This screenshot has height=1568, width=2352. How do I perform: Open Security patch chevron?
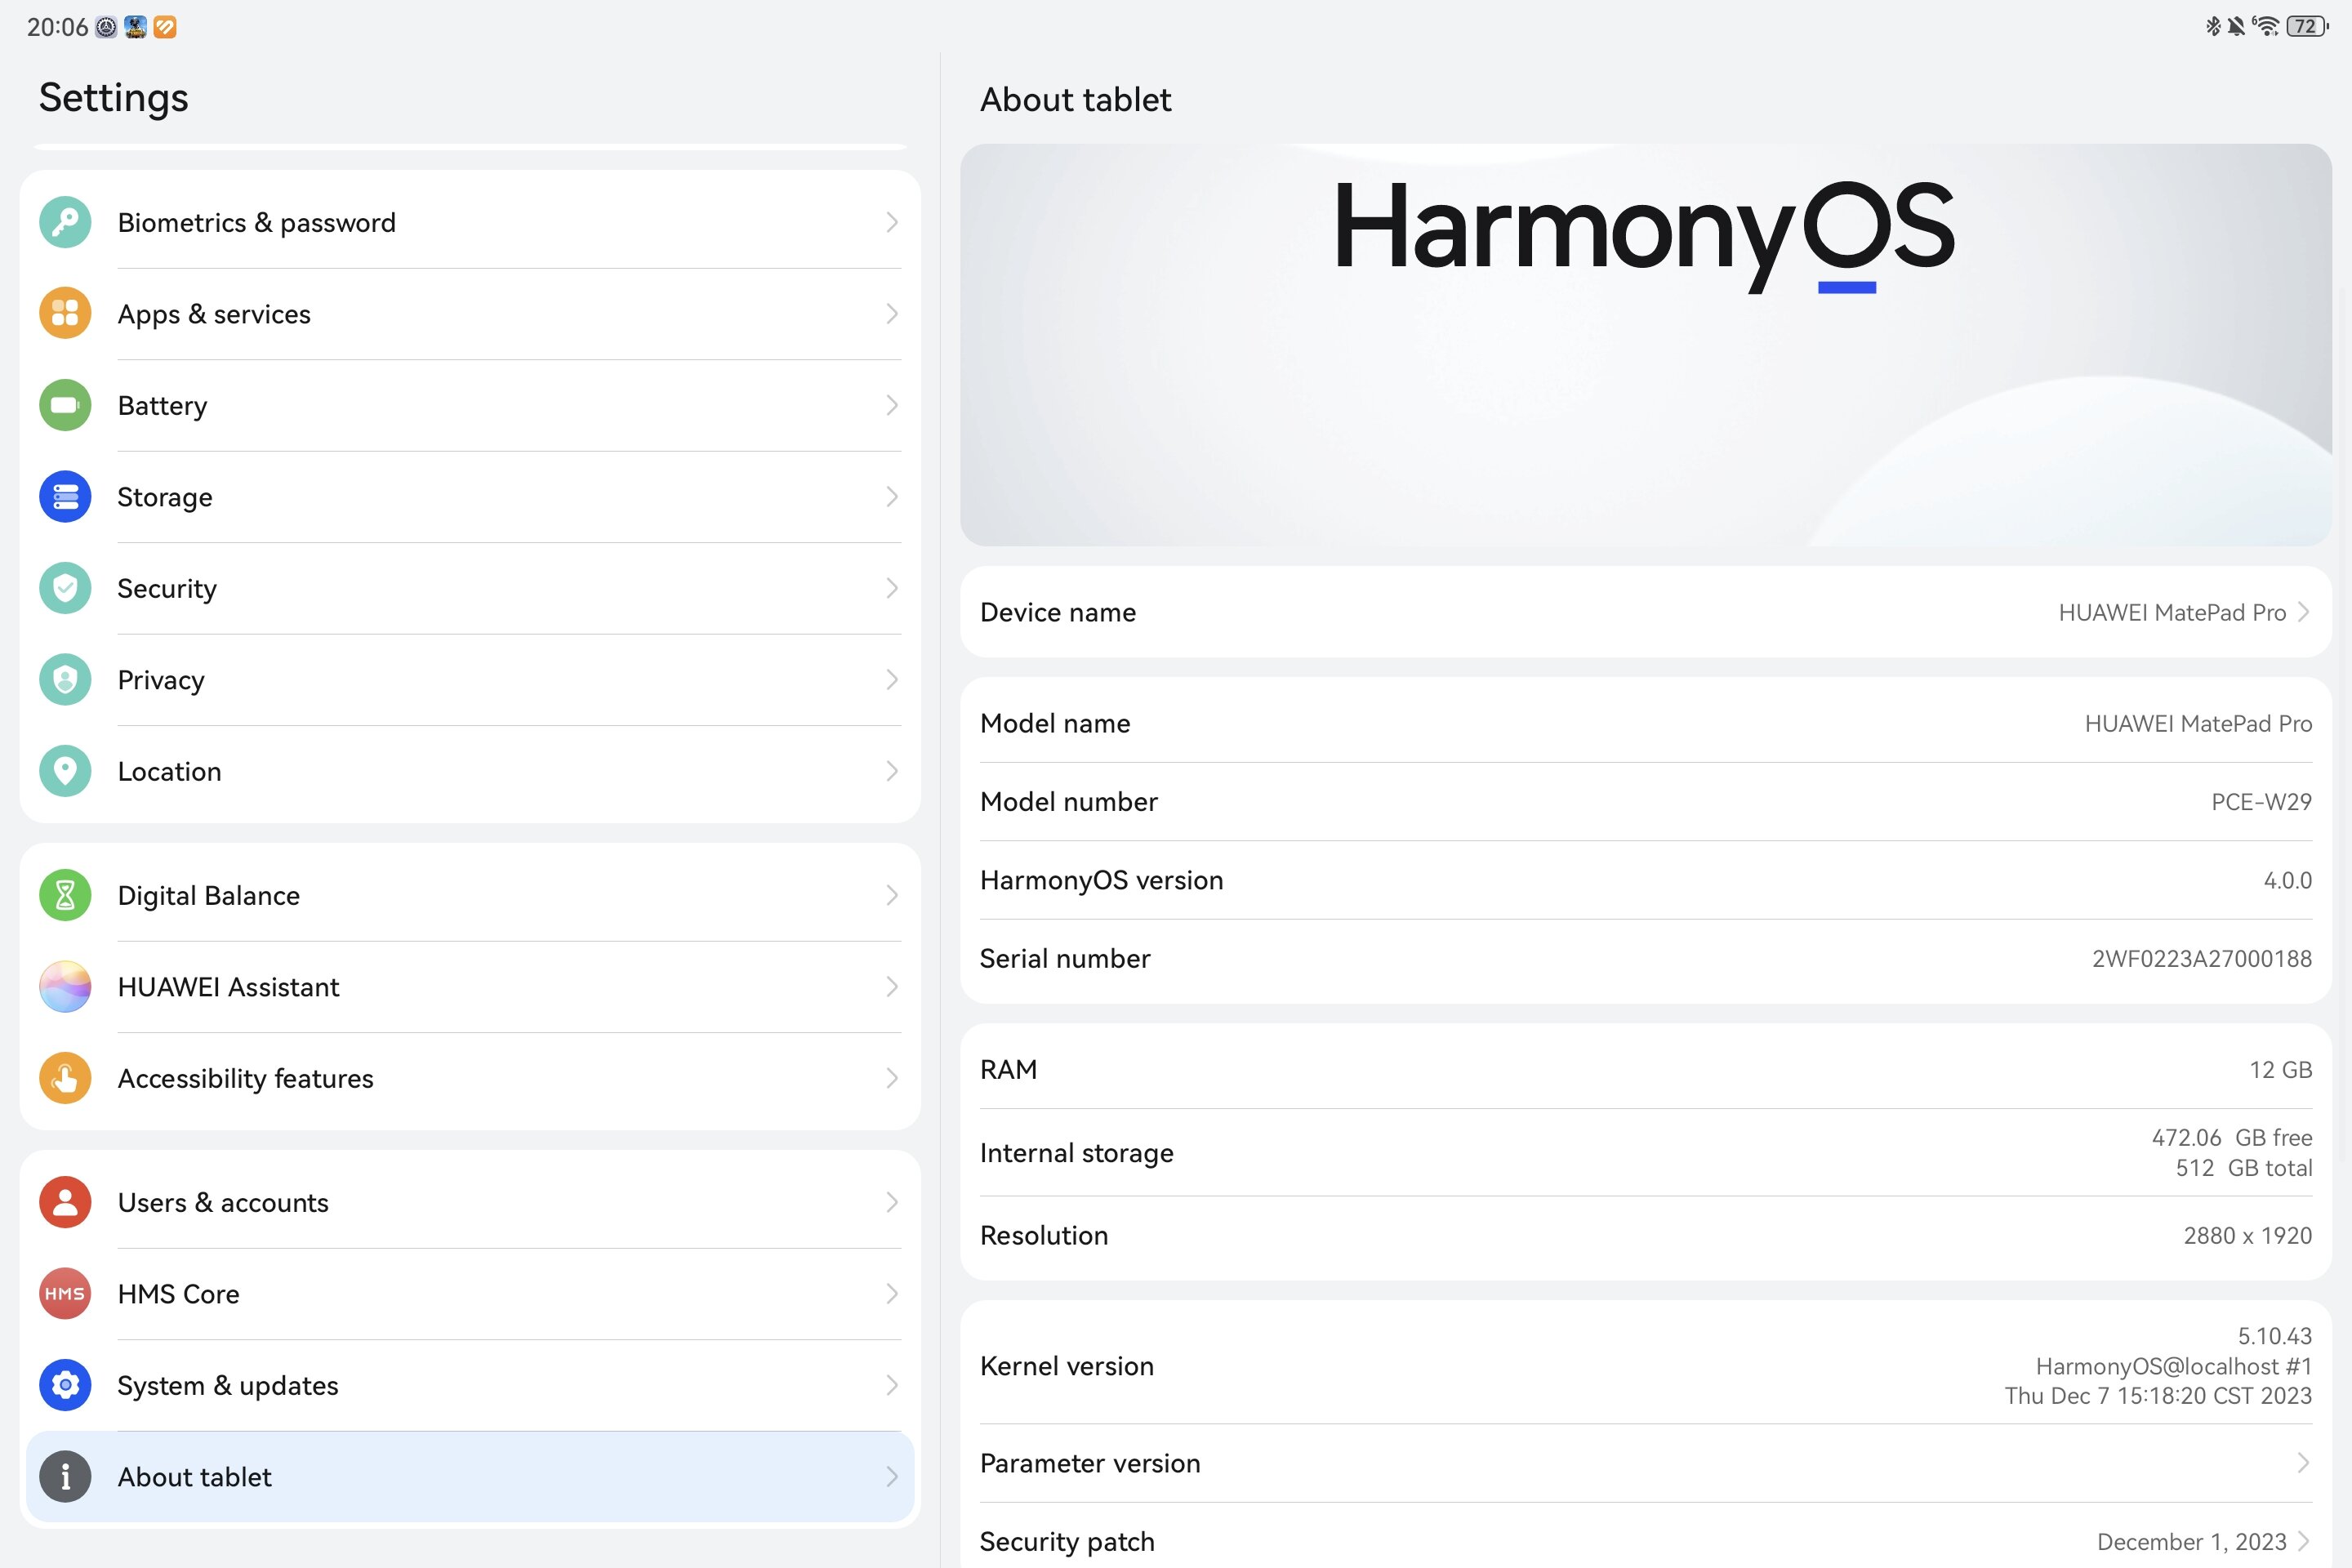2304,1541
